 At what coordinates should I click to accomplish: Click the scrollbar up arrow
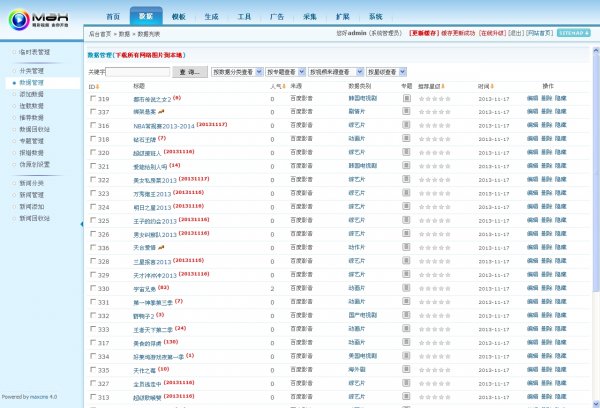click(x=596, y=51)
